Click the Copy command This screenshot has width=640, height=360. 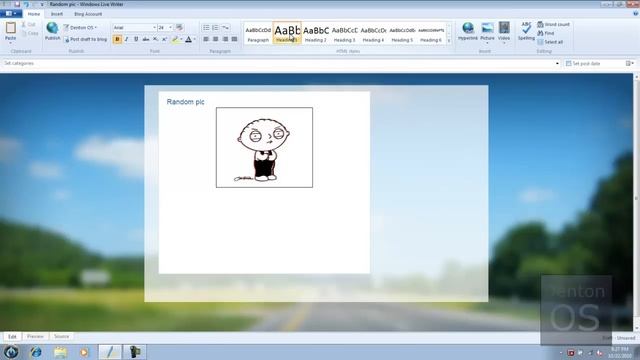30,33
